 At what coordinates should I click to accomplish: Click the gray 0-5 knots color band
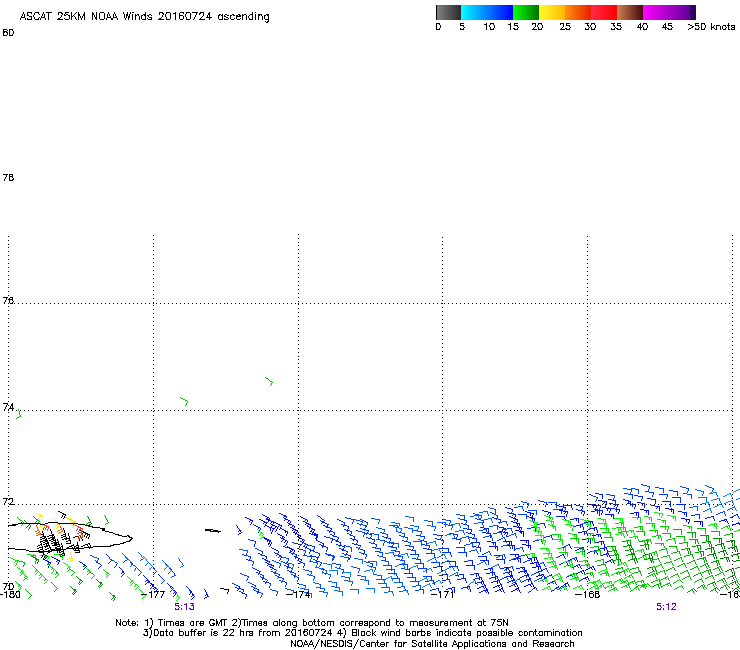pyautogui.click(x=448, y=12)
